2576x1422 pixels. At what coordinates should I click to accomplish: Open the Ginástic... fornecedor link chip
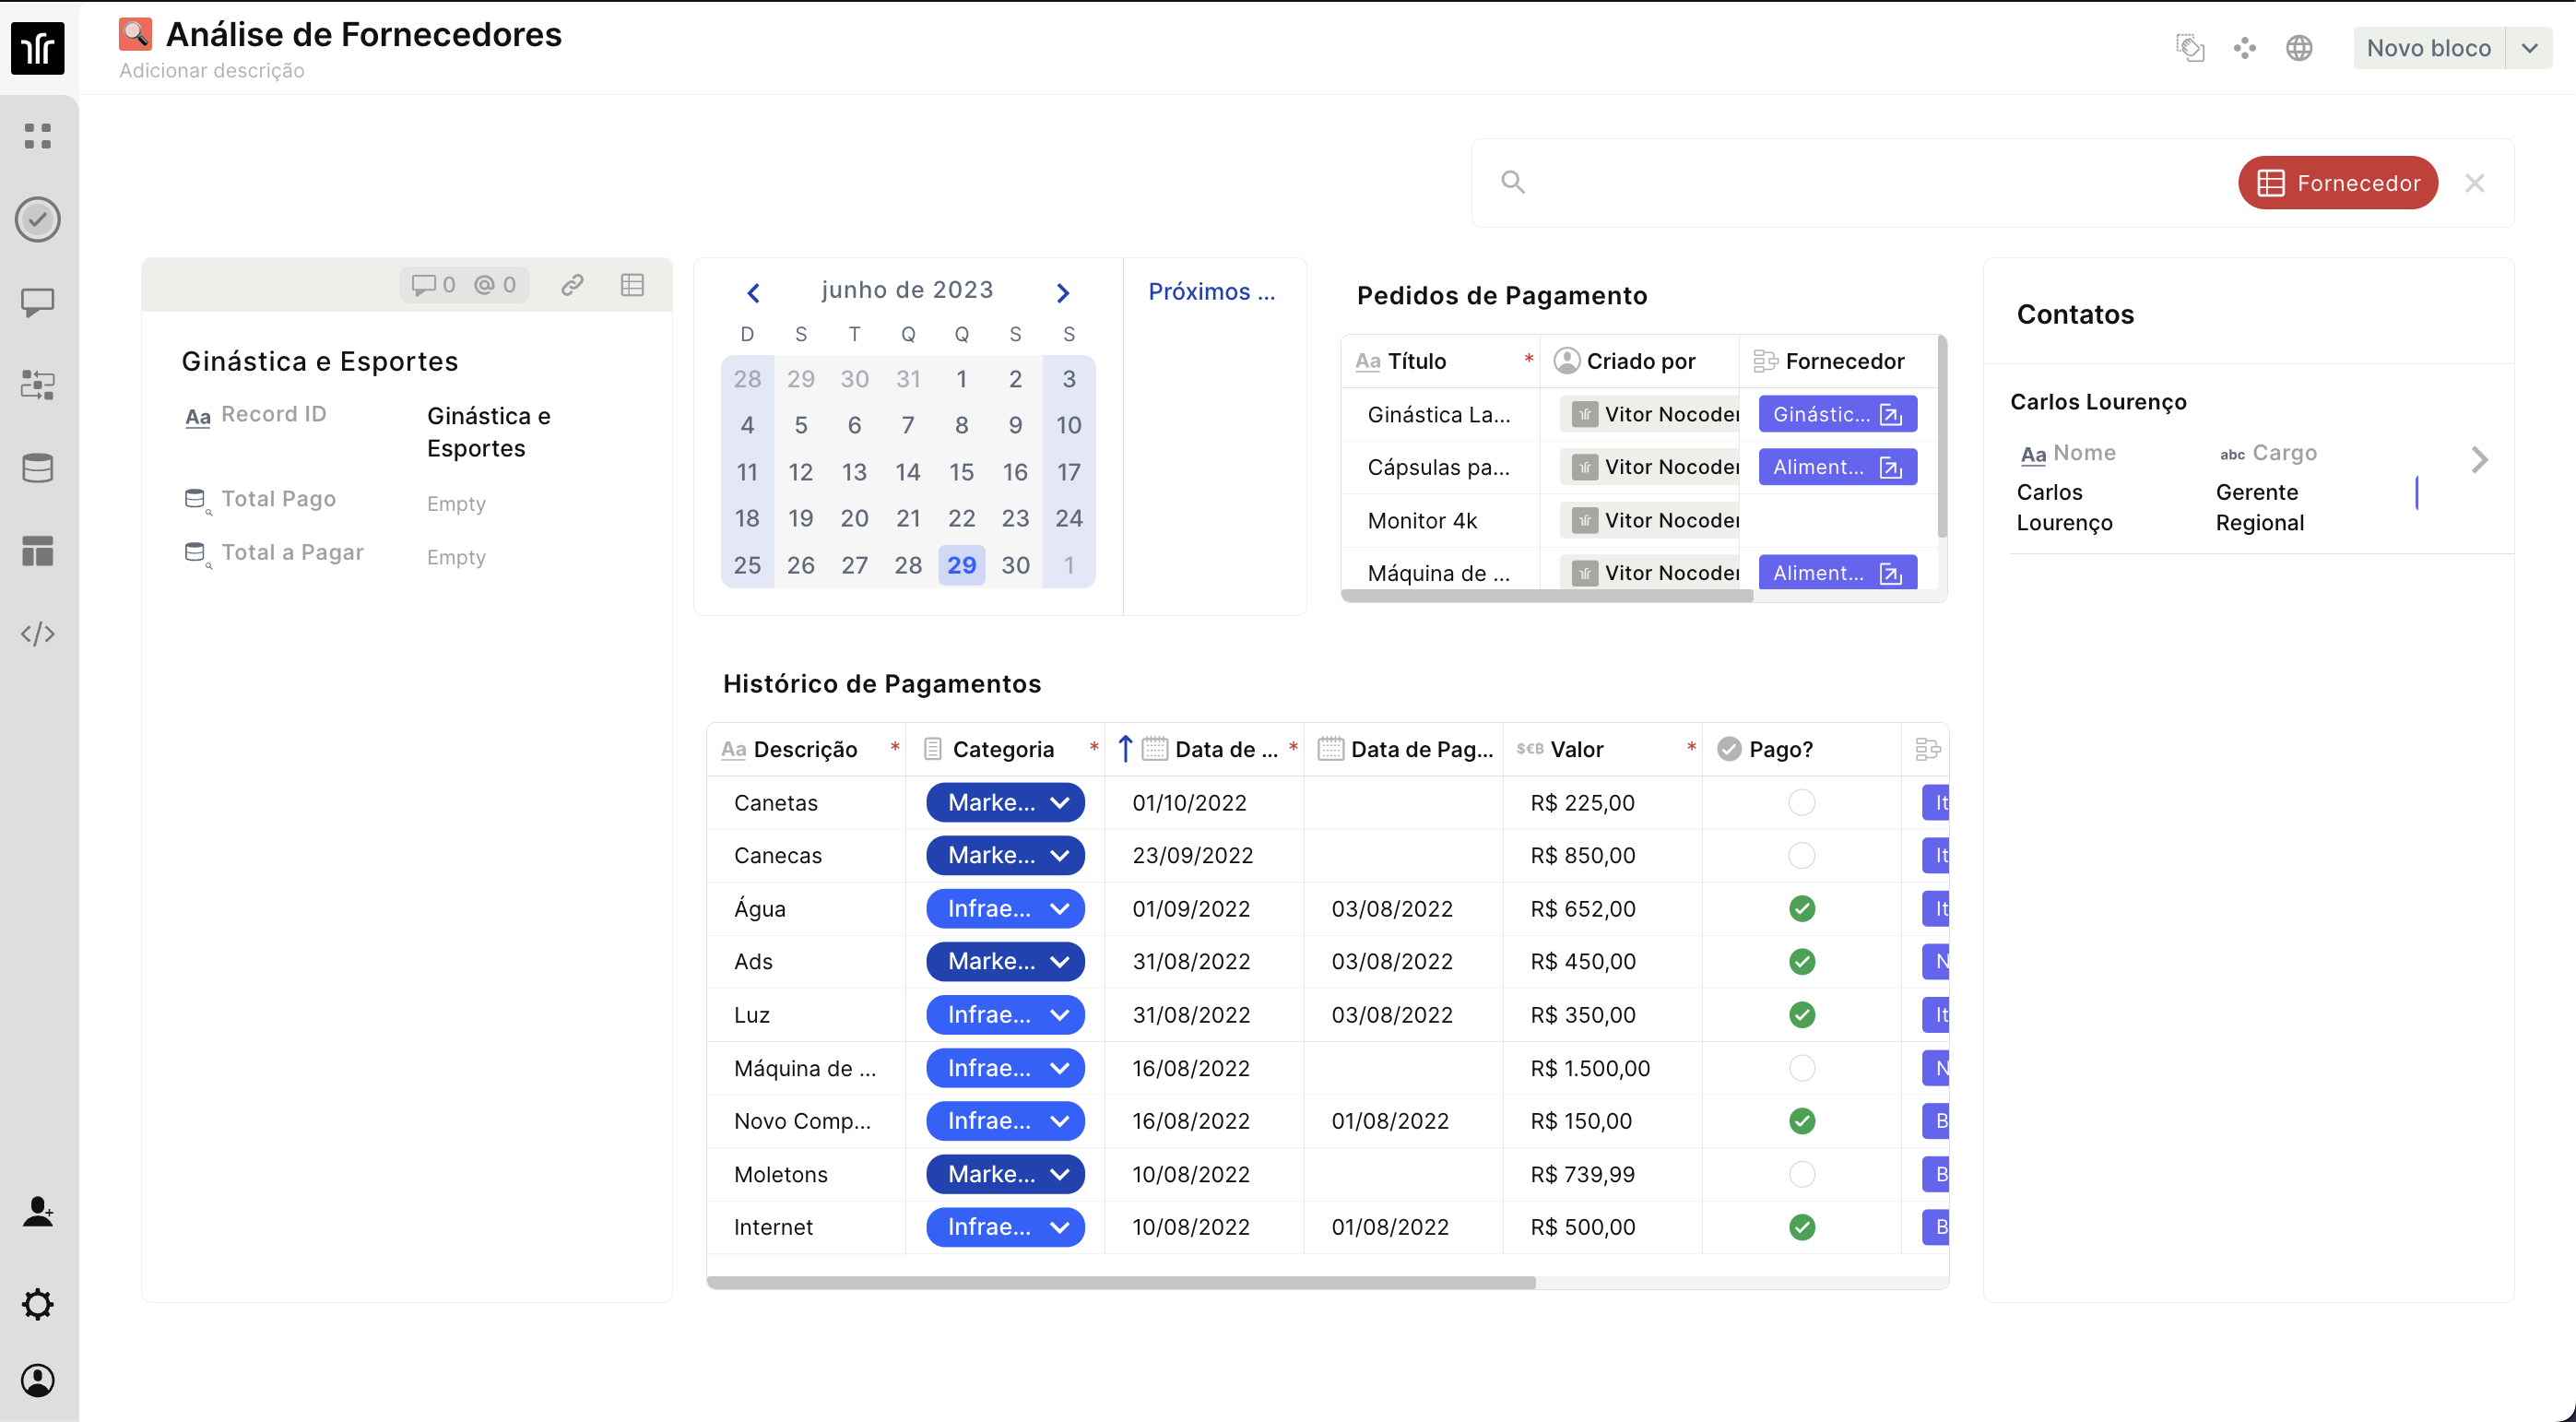point(1837,414)
